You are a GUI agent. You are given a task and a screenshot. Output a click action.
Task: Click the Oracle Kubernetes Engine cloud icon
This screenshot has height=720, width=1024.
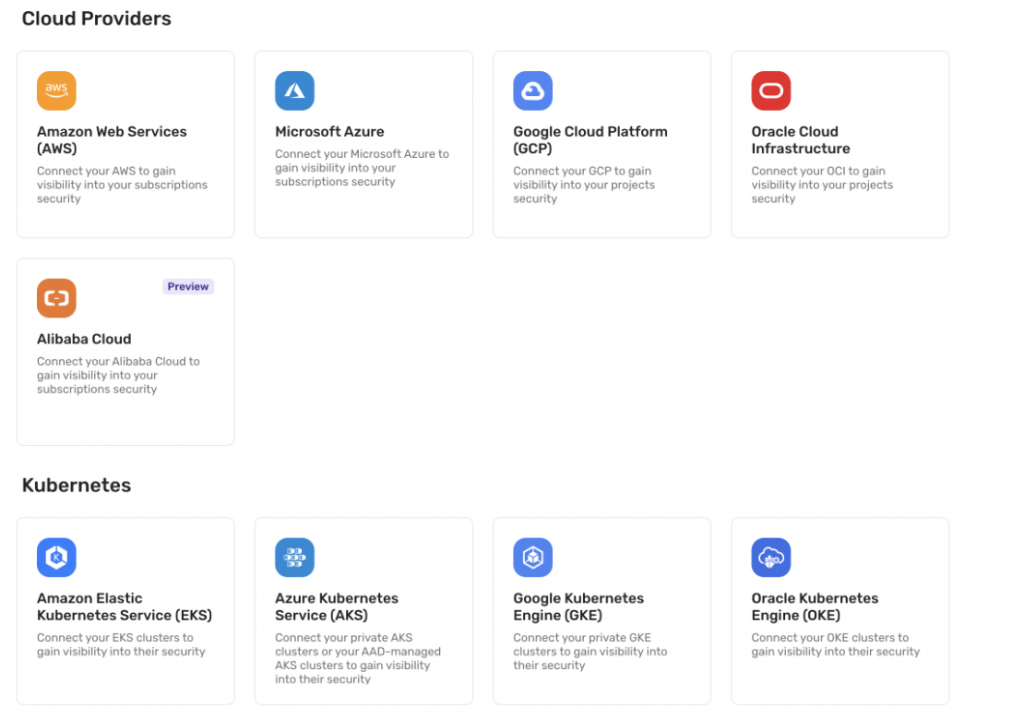click(x=771, y=557)
